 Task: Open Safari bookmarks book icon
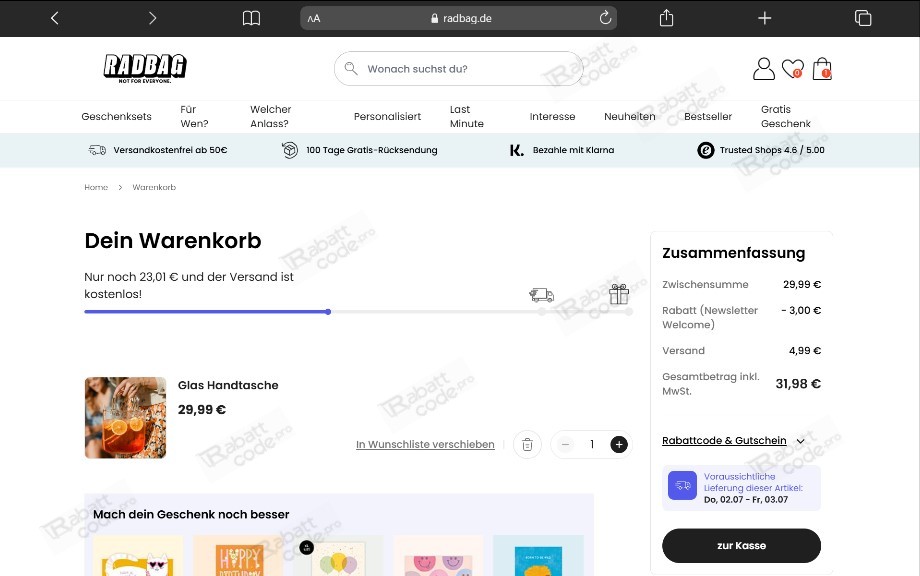click(251, 18)
